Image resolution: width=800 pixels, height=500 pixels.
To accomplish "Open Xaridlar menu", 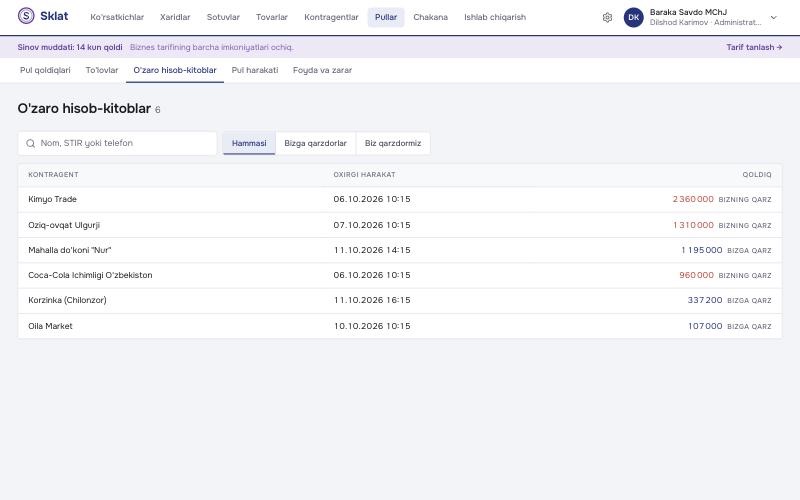I will point(175,17).
